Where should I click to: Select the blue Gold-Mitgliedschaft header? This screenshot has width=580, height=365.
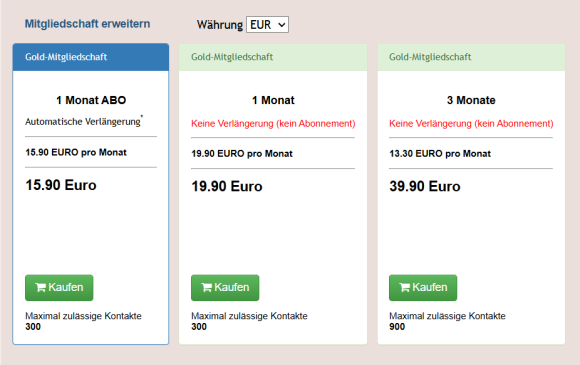coord(91,57)
